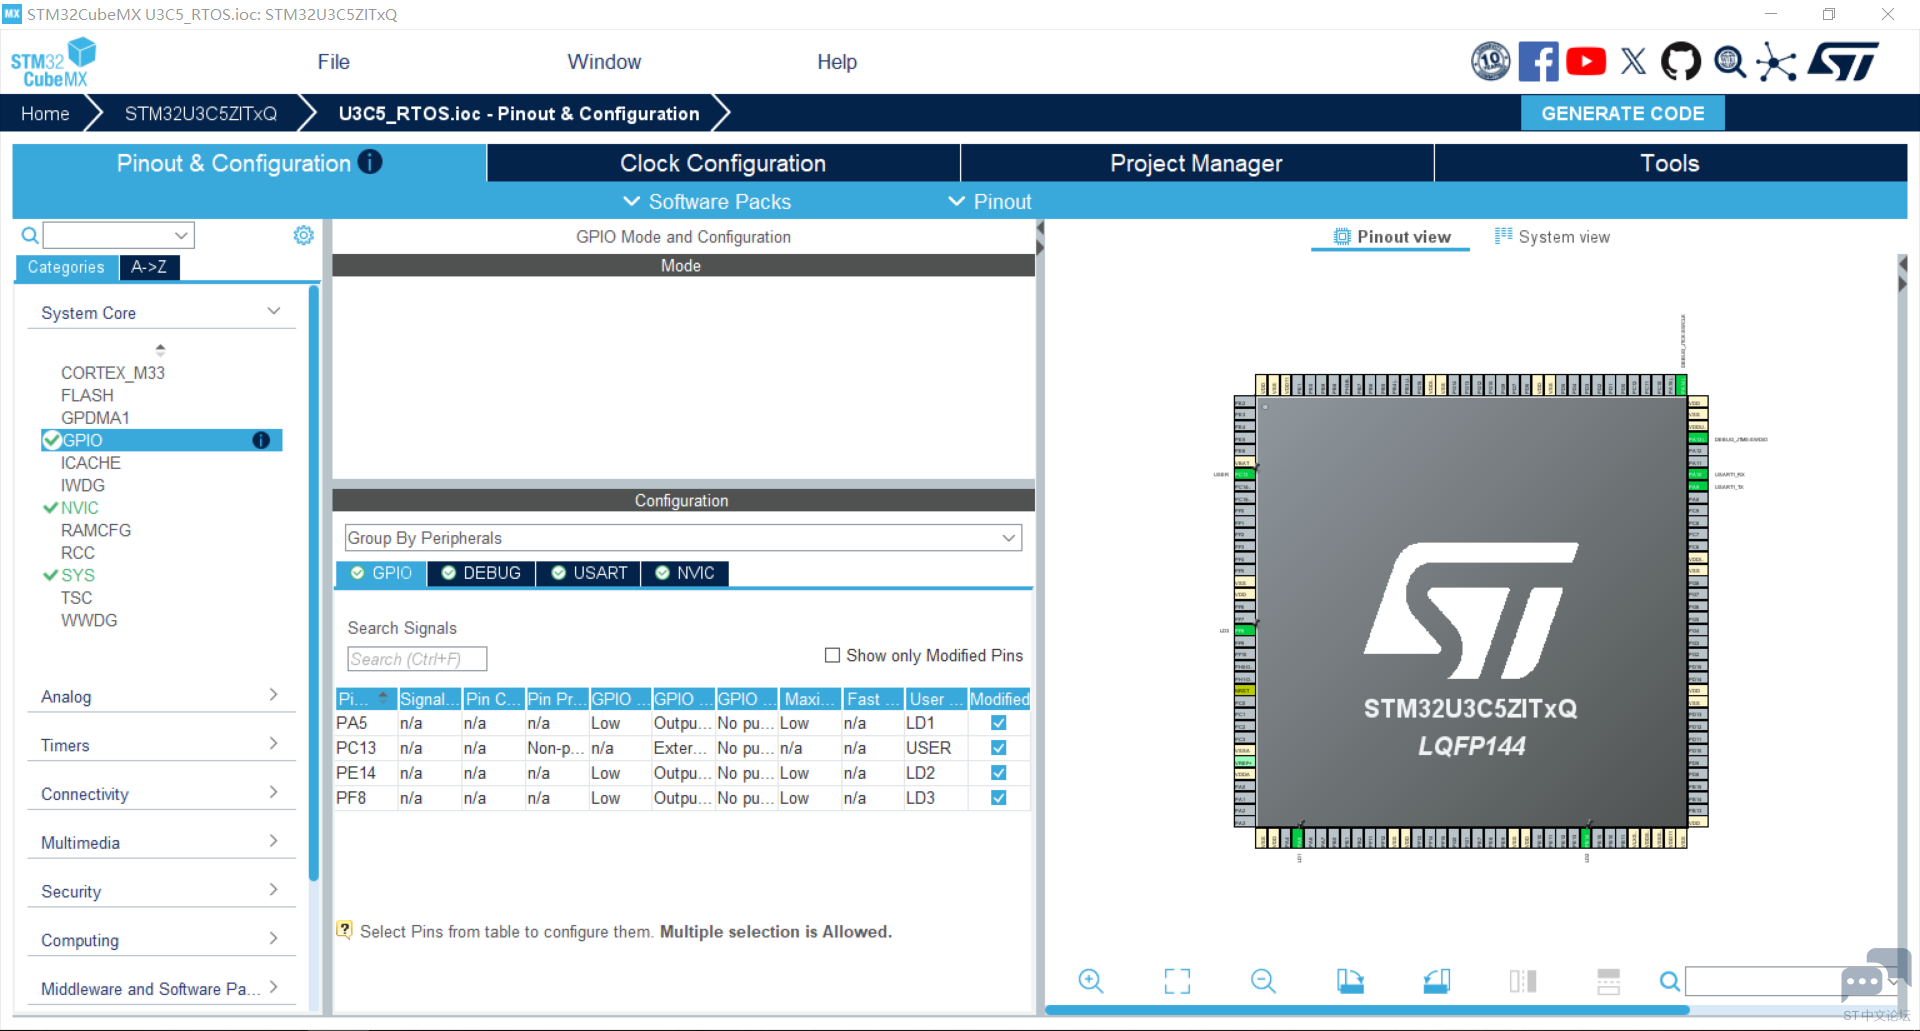Switch to the Tools tab

pos(1670,163)
